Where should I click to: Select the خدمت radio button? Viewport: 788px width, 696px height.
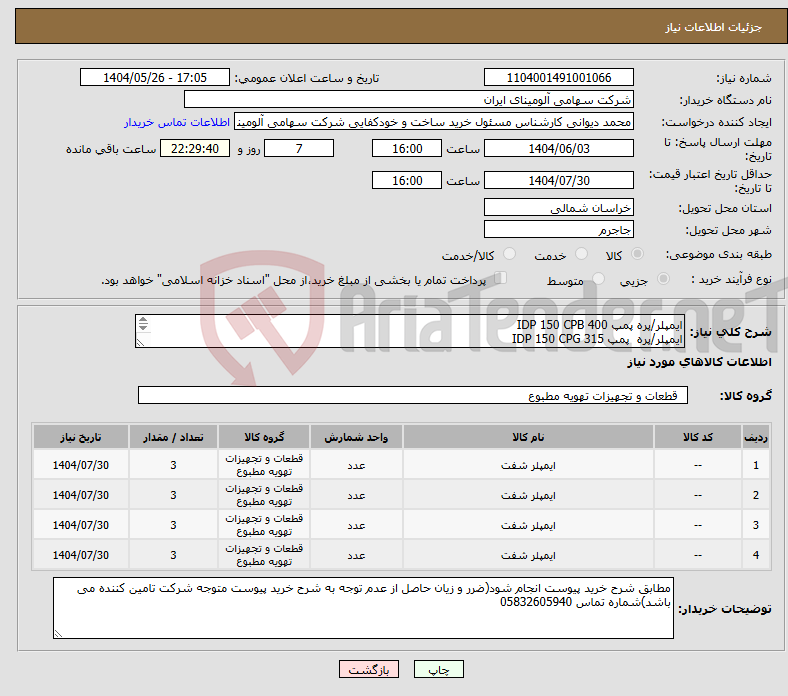tap(581, 254)
